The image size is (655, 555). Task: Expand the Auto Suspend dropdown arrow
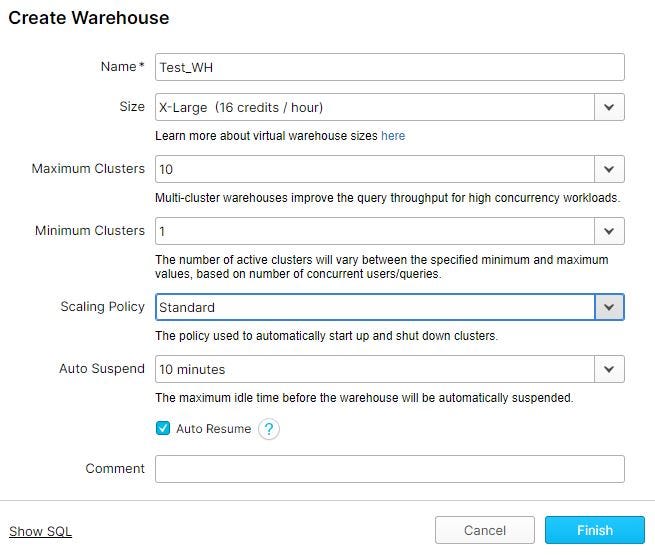(x=609, y=369)
